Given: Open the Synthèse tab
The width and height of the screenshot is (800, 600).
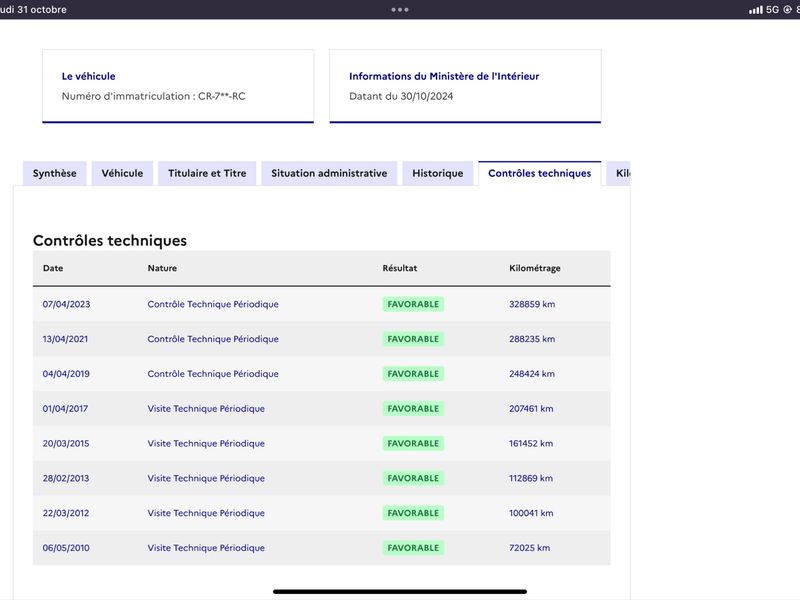Looking at the screenshot, I should click(55, 173).
